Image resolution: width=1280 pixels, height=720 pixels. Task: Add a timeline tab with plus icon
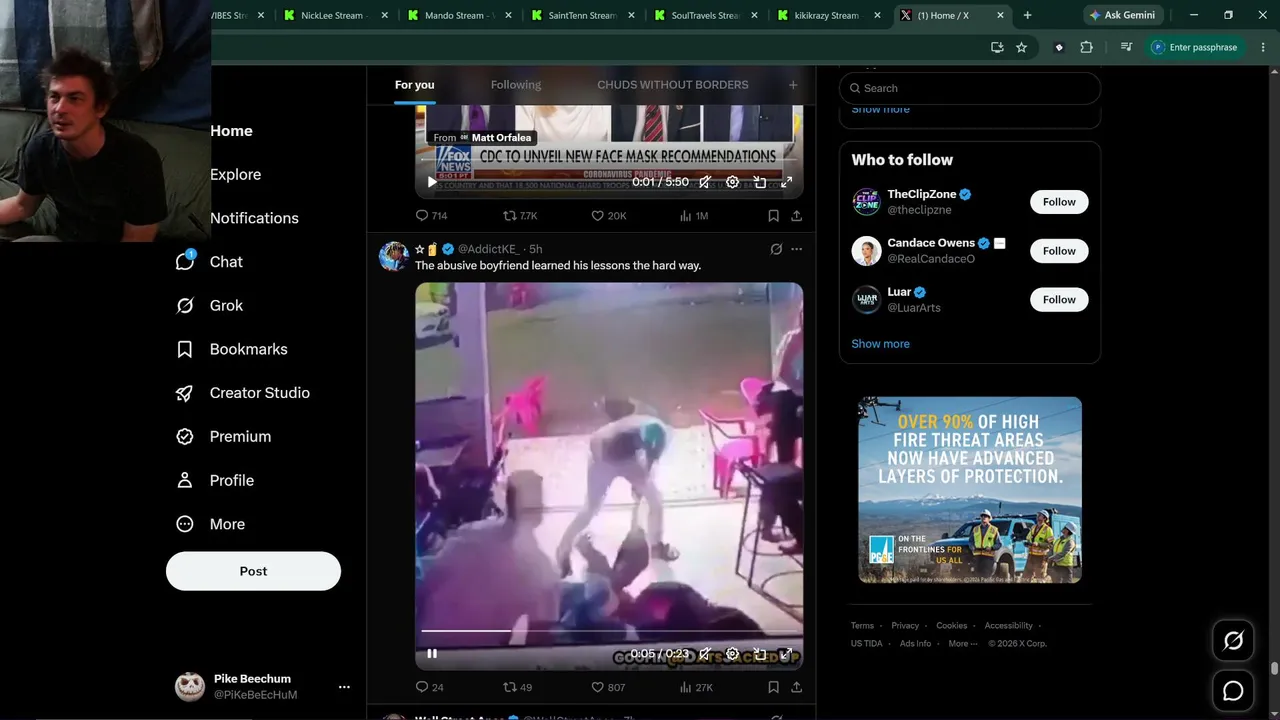pos(793,85)
